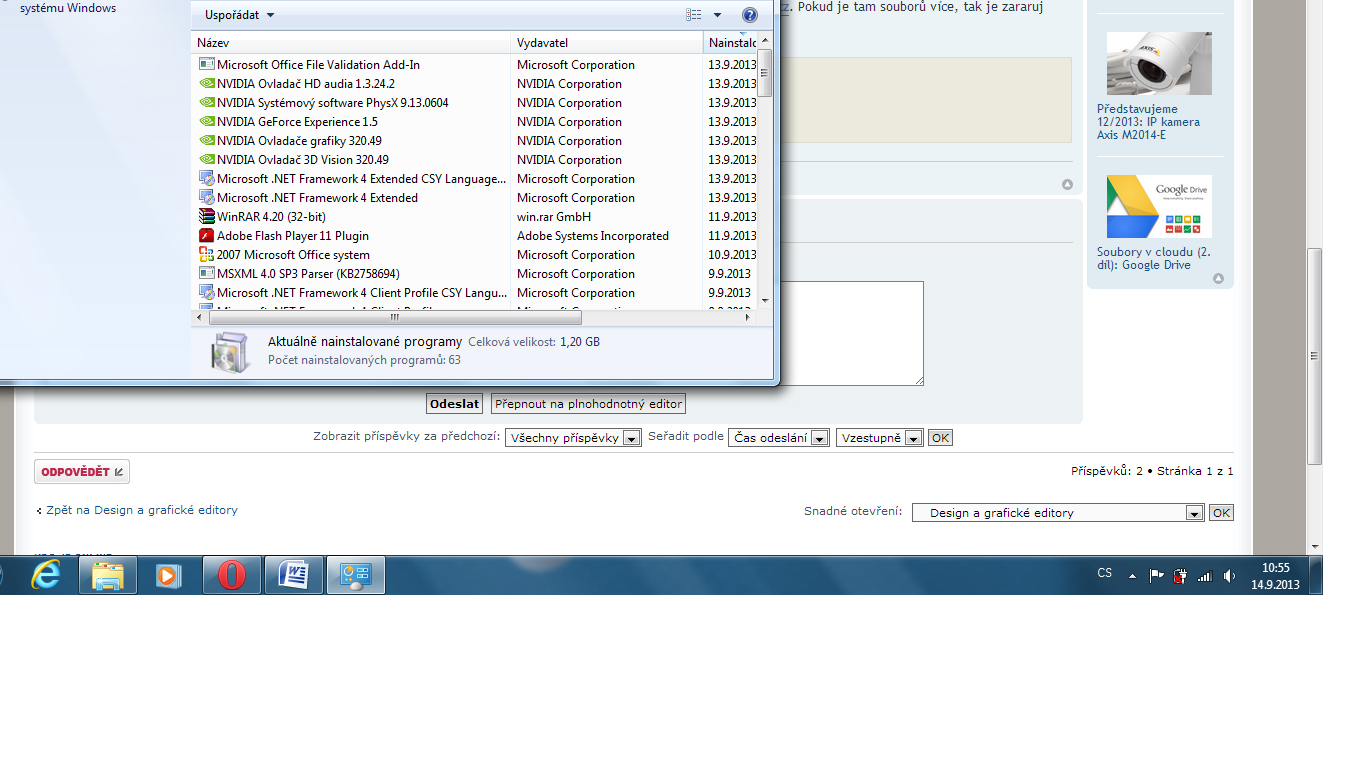Screen dimensions: 1366x768
Task: Click the taskbar clock showing 10:55
Action: pyautogui.click(x=1275, y=576)
